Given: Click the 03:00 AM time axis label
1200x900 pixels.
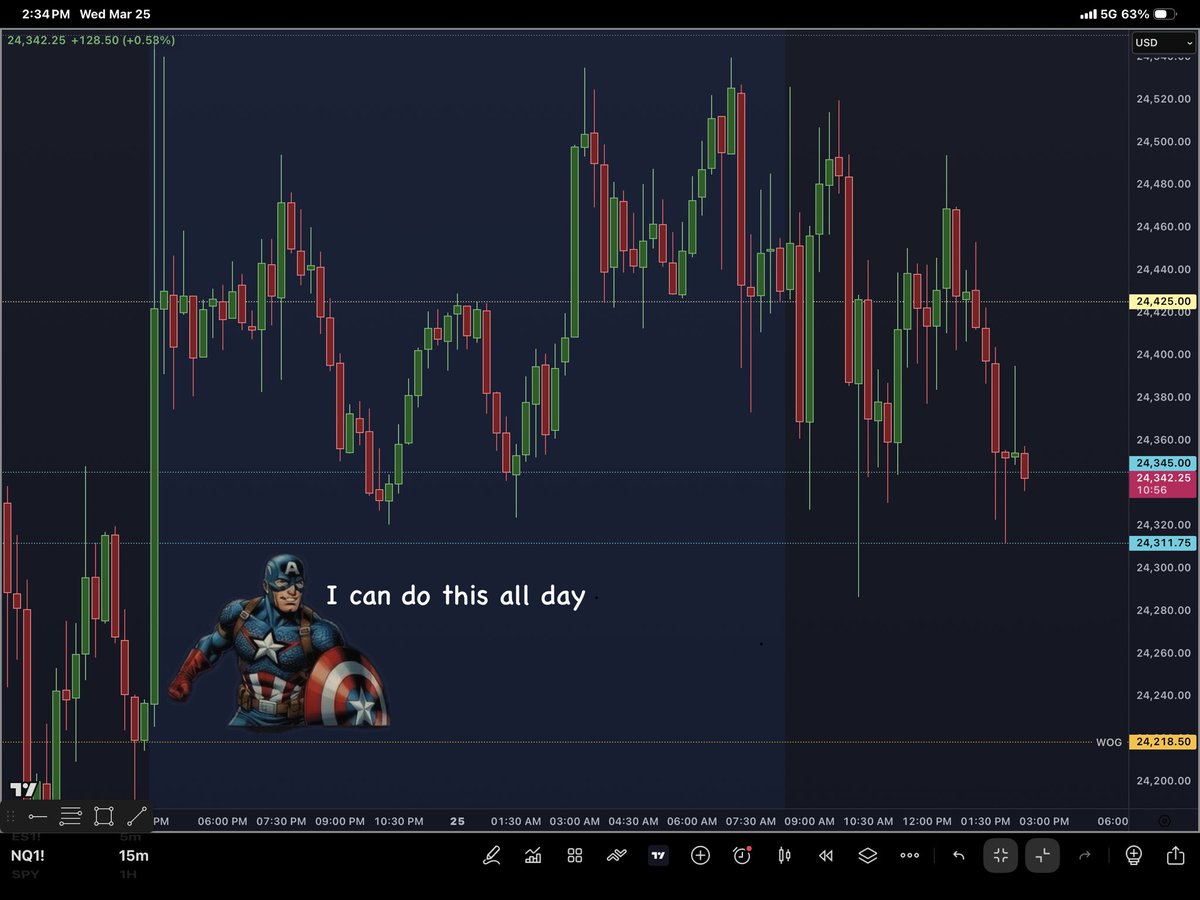Looking at the screenshot, I should pyautogui.click(x=575, y=821).
